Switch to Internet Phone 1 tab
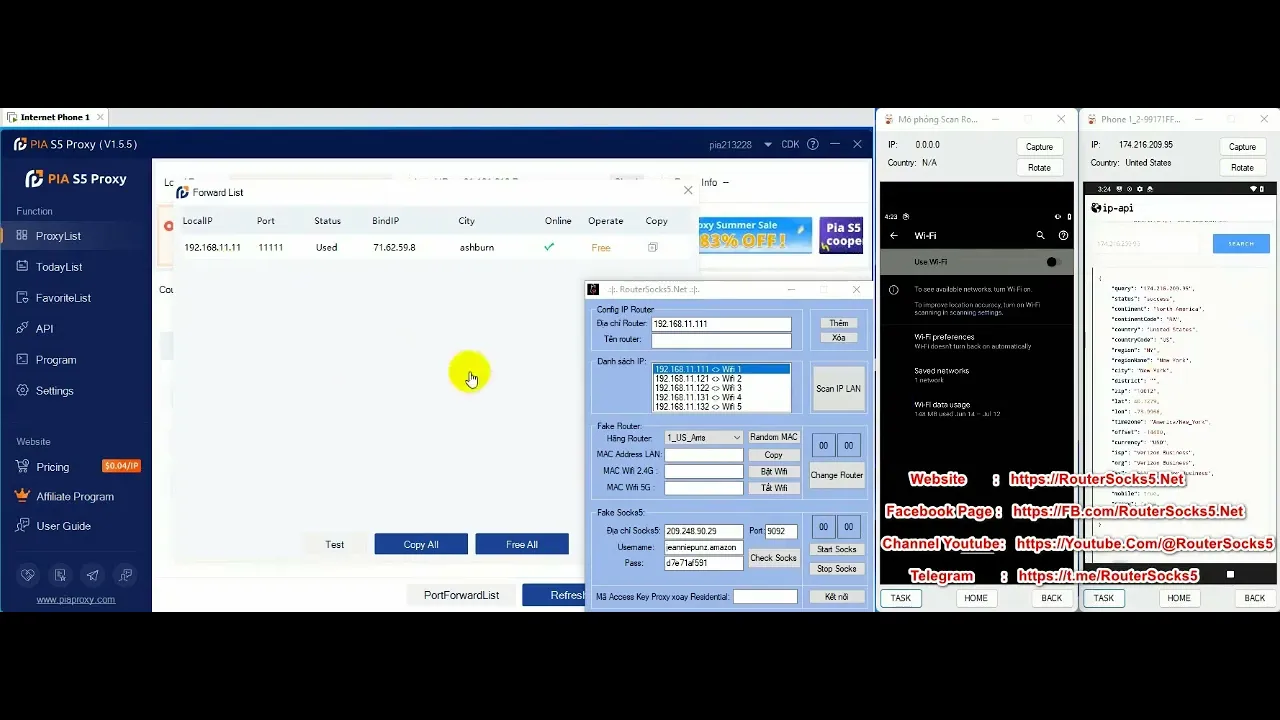1280x720 pixels. pyautogui.click(x=55, y=117)
